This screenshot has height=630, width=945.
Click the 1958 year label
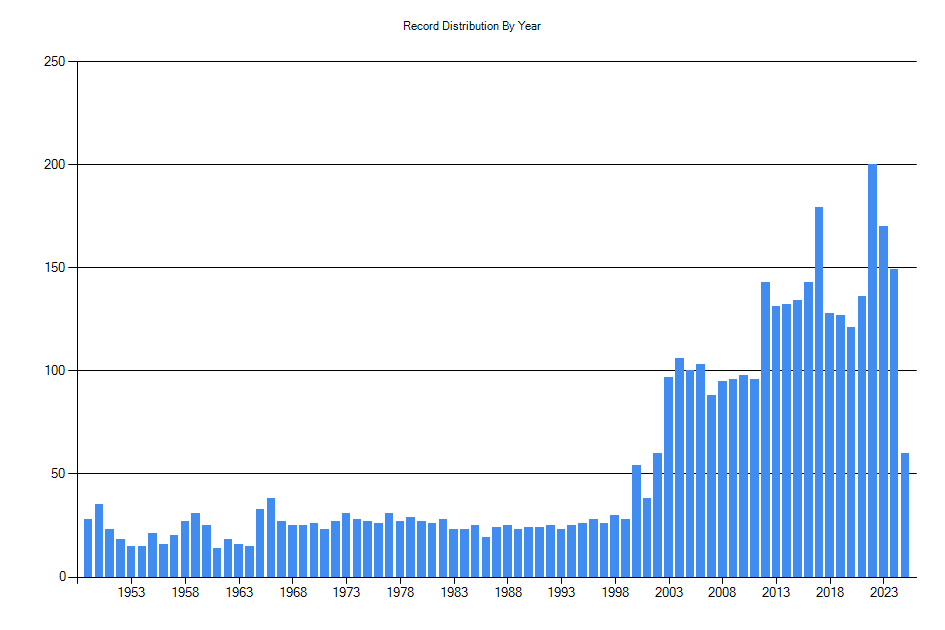click(x=185, y=593)
